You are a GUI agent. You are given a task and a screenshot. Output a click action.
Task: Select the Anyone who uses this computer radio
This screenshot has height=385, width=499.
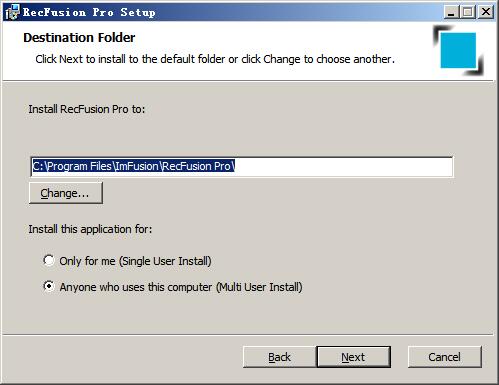point(49,286)
